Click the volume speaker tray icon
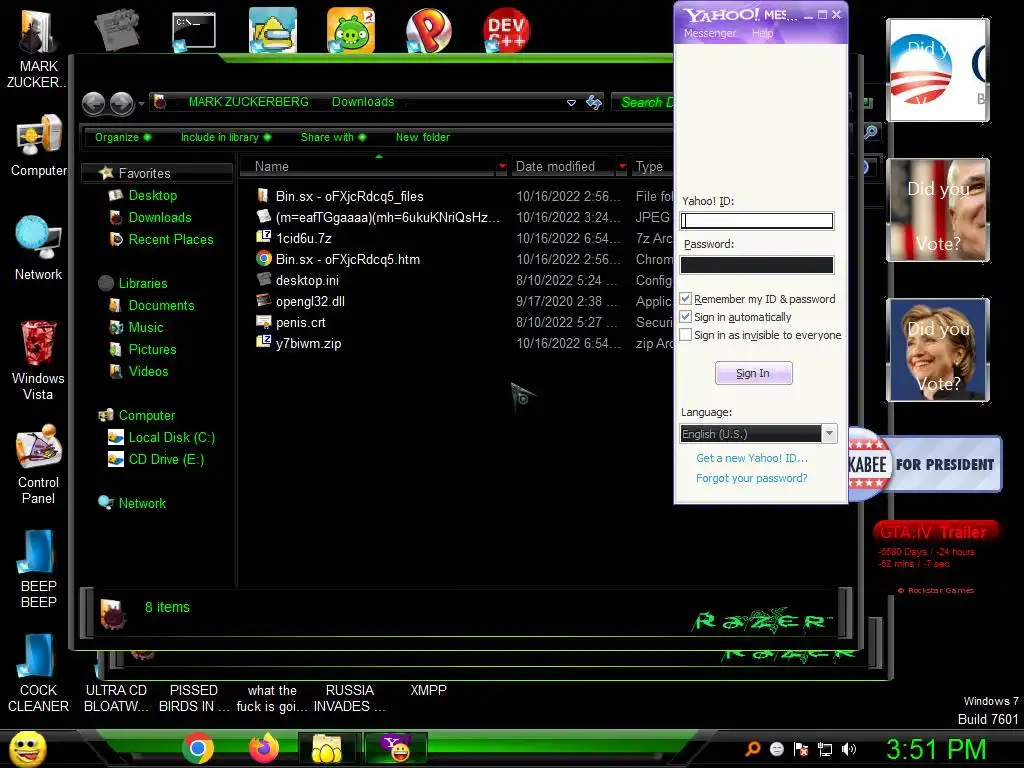The height and width of the screenshot is (768, 1024). [x=849, y=749]
